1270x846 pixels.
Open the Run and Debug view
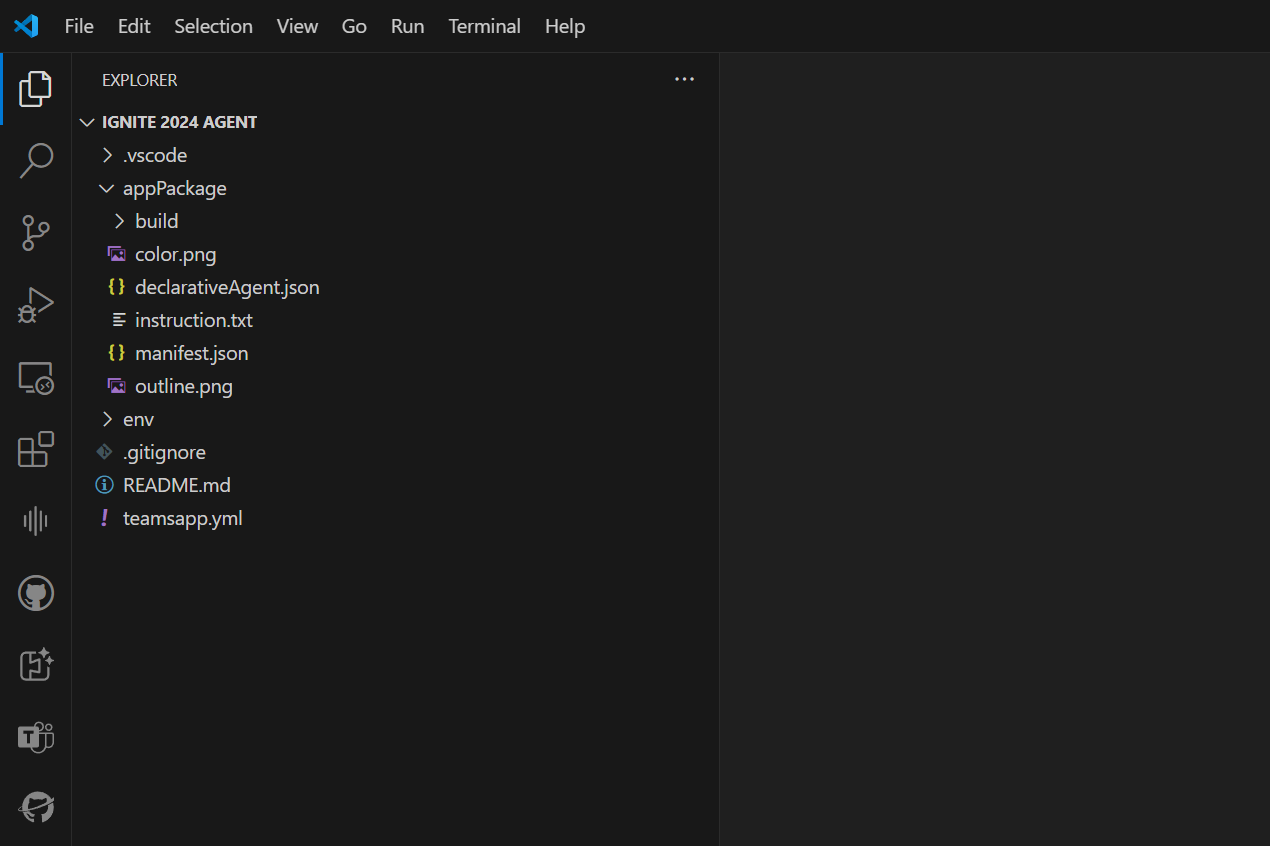click(35, 304)
